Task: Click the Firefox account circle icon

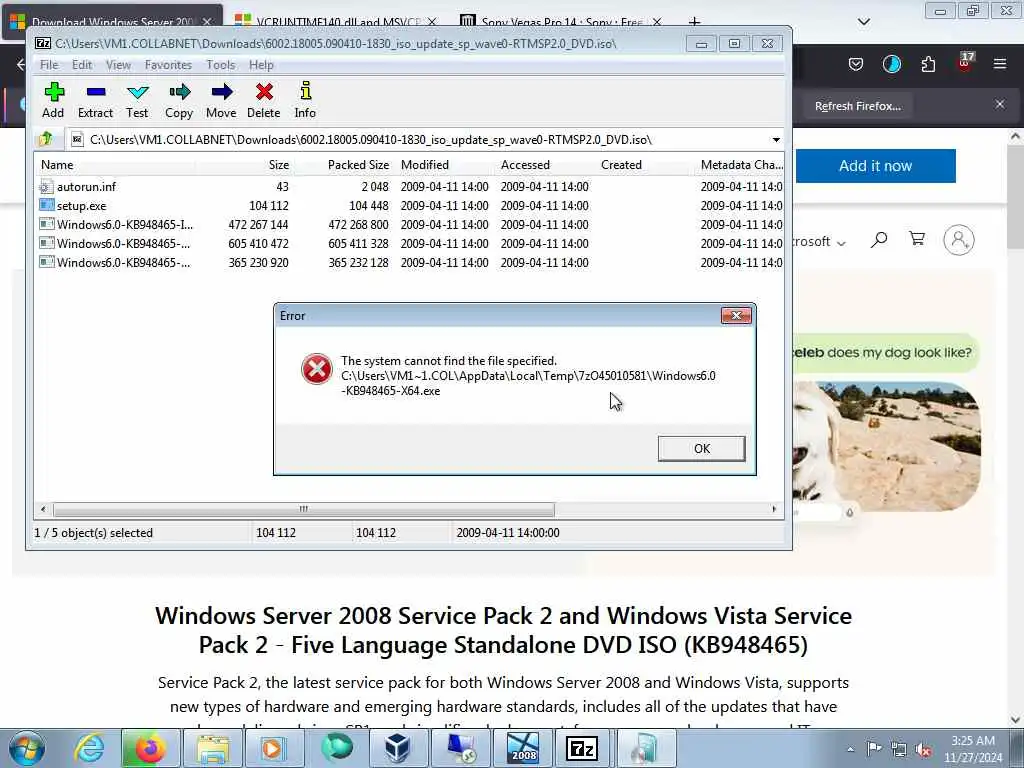Action: click(x=891, y=64)
